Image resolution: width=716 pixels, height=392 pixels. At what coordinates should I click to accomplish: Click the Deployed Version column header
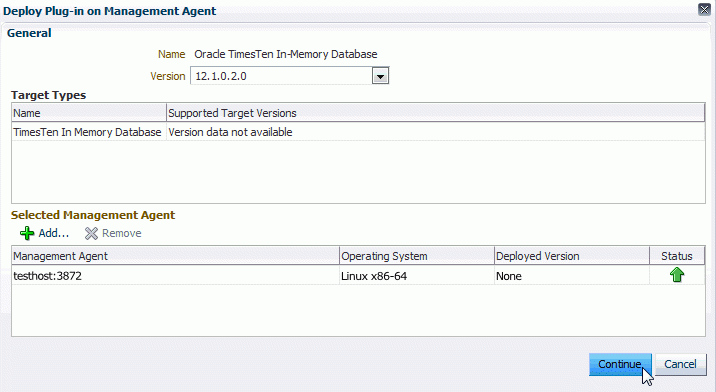click(572, 256)
